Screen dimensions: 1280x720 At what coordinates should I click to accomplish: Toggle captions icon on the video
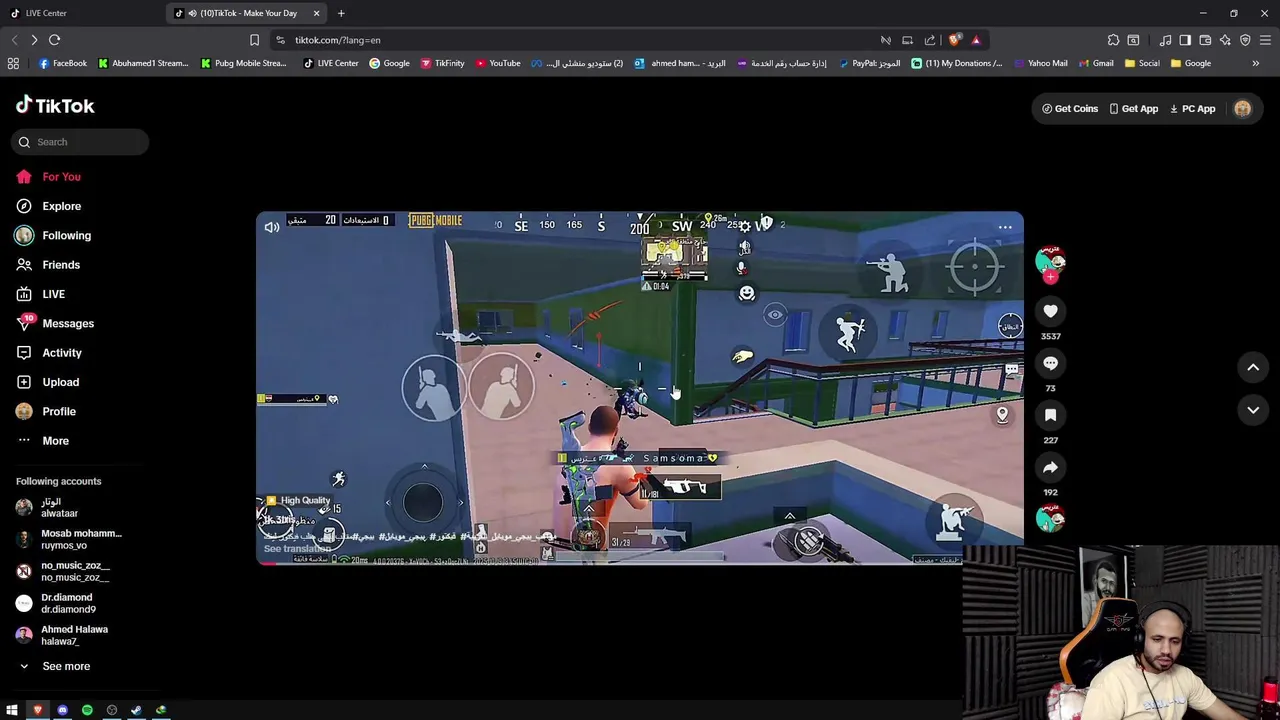point(1012,370)
